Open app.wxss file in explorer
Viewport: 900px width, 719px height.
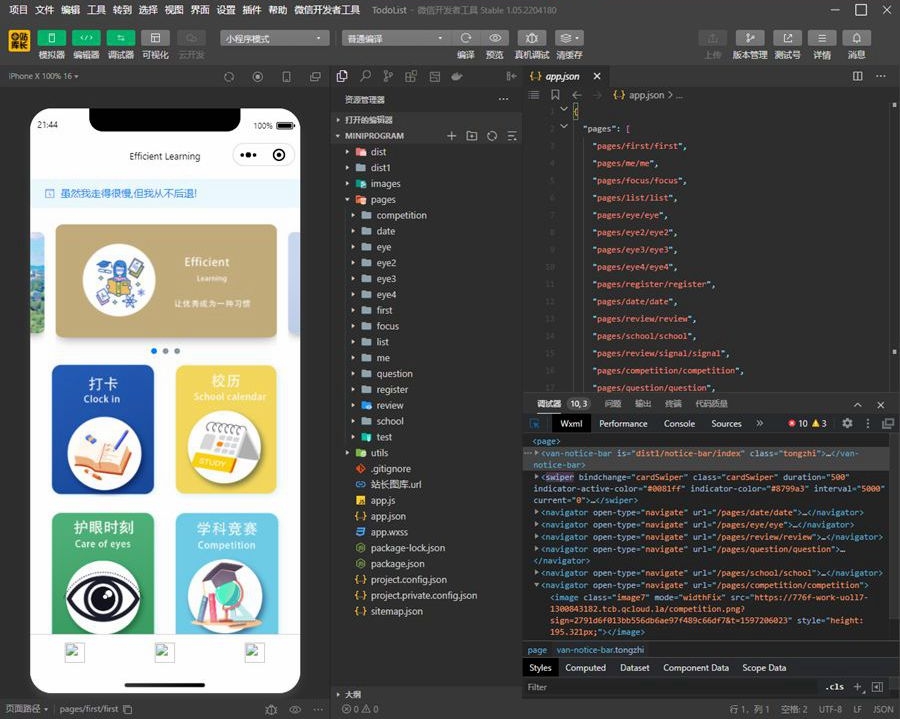[388, 532]
